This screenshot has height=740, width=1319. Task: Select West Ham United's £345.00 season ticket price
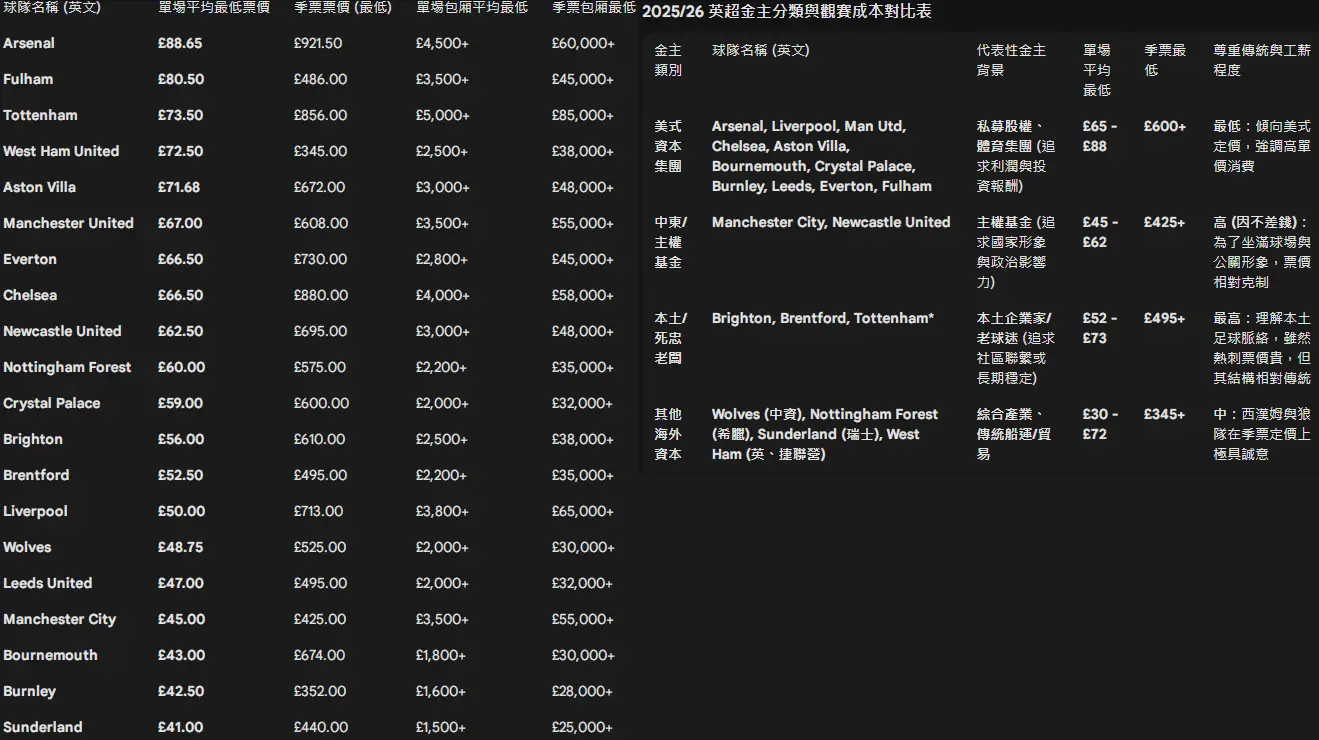pyautogui.click(x=320, y=151)
